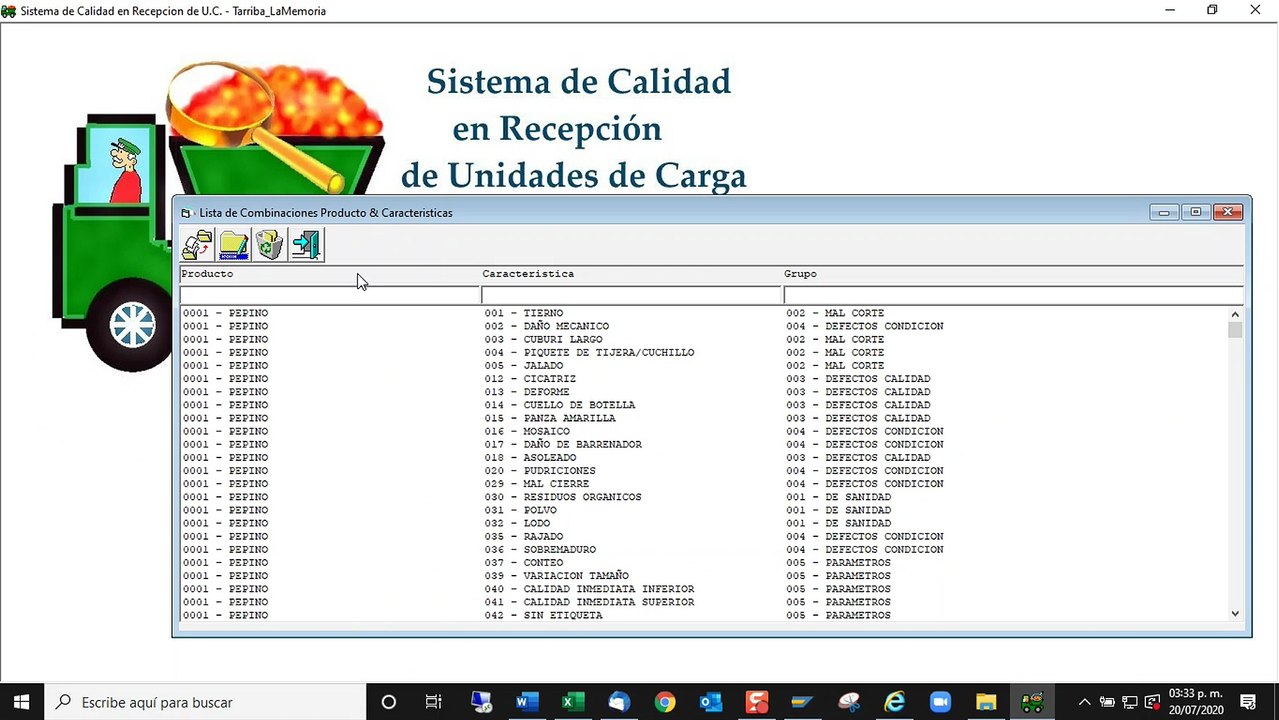Screen dimensions: 1279x720
Task: Open the network computer taskbar icon
Action: [481, 702]
